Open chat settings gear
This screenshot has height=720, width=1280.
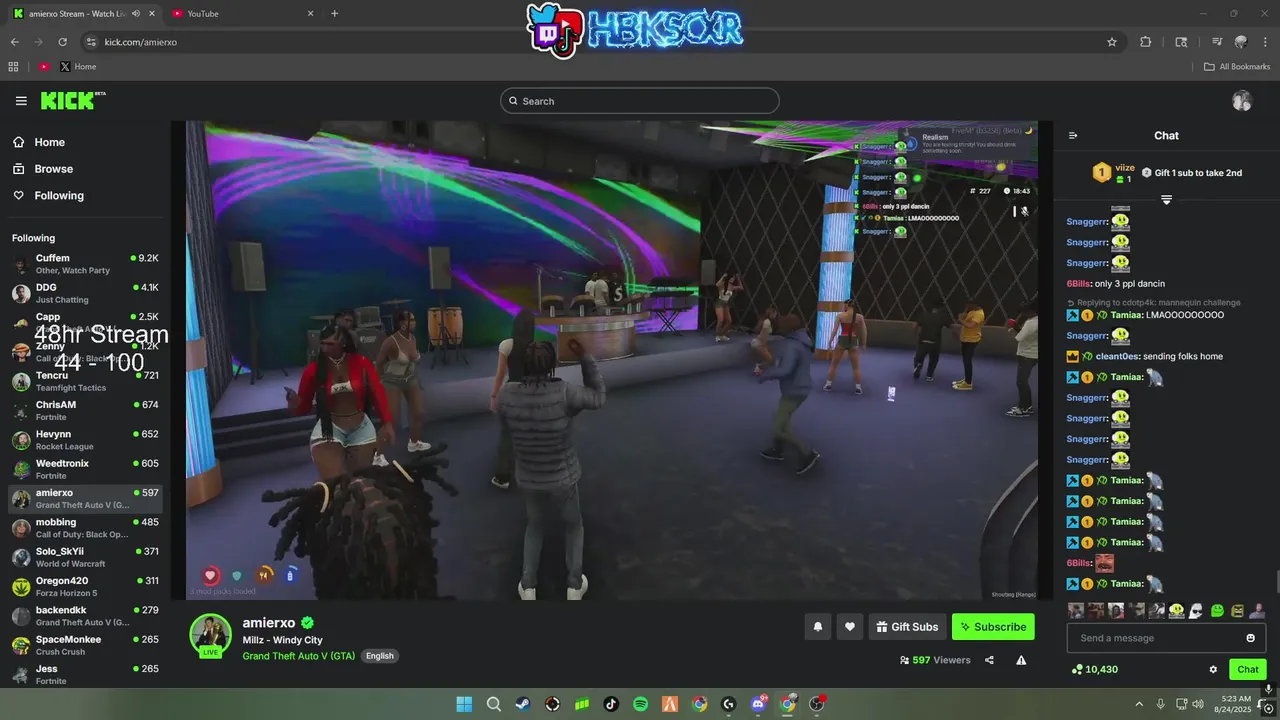click(x=1213, y=669)
